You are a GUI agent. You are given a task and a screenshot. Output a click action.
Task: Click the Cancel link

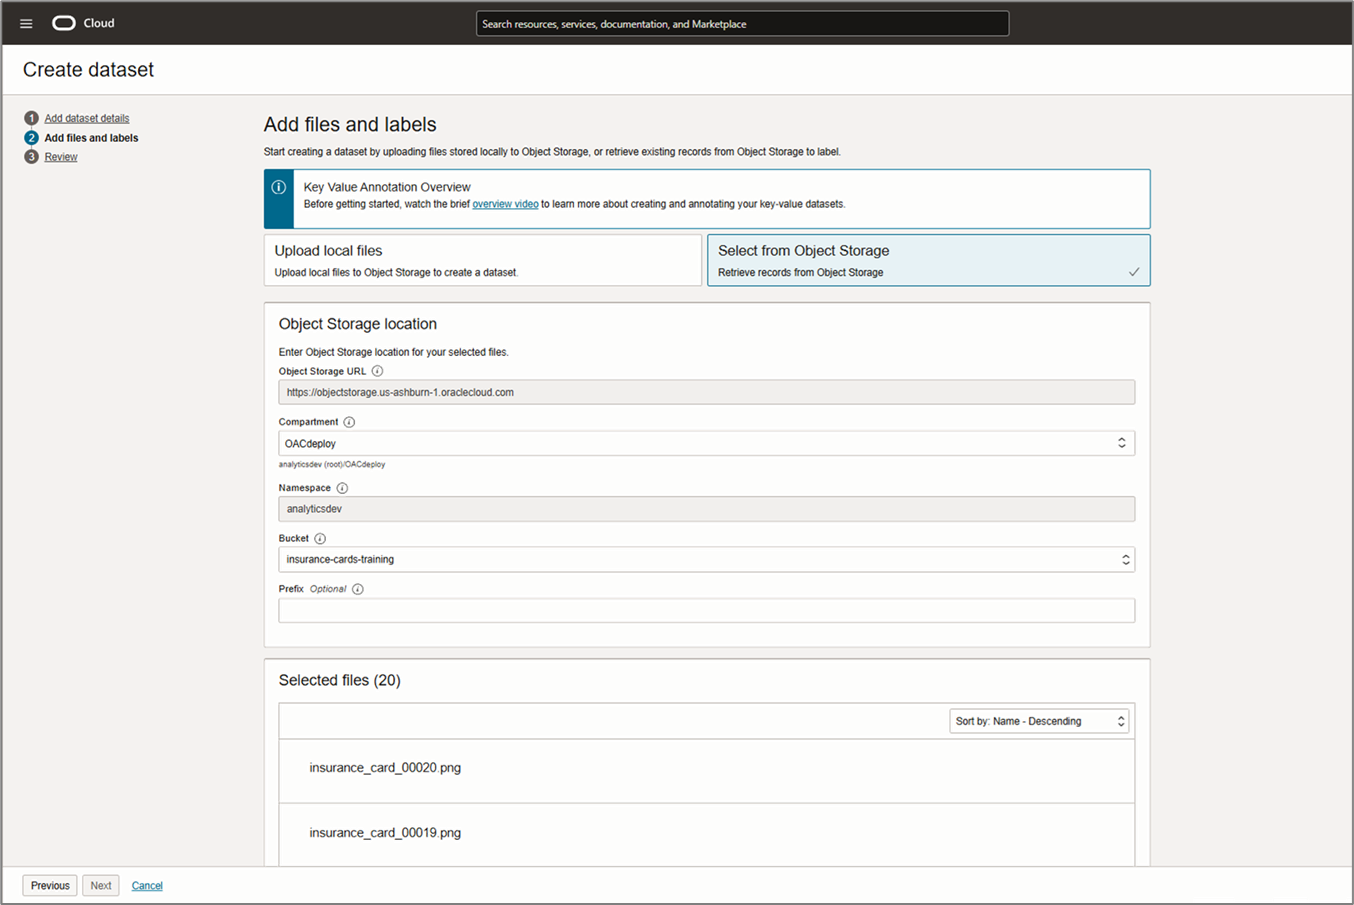click(x=147, y=885)
